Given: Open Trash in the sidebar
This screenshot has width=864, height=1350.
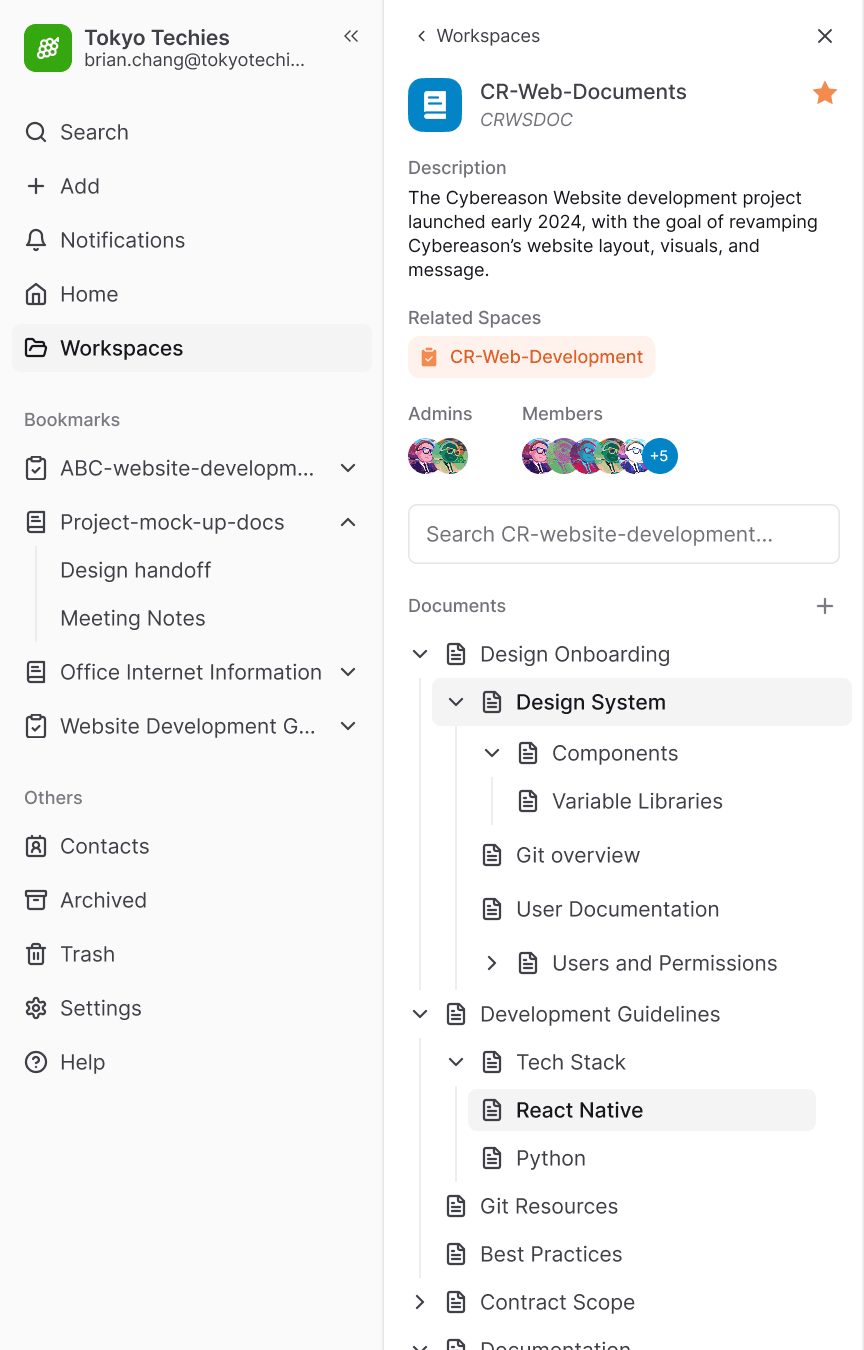Looking at the screenshot, I should point(87,954).
